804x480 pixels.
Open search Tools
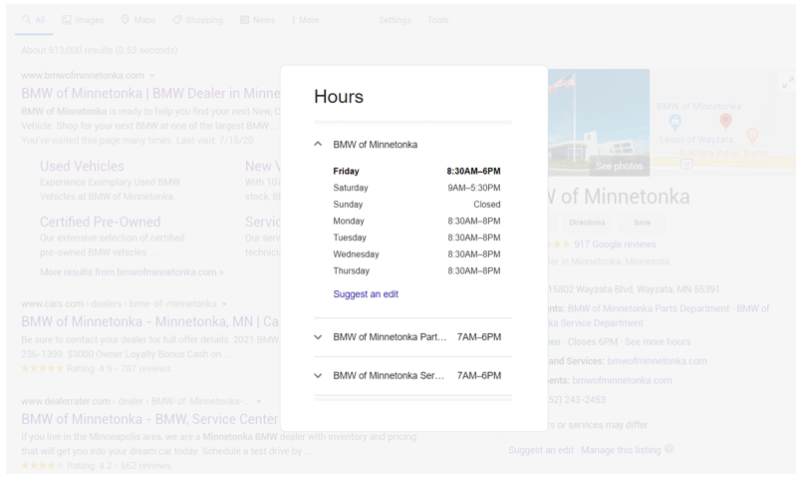(438, 20)
